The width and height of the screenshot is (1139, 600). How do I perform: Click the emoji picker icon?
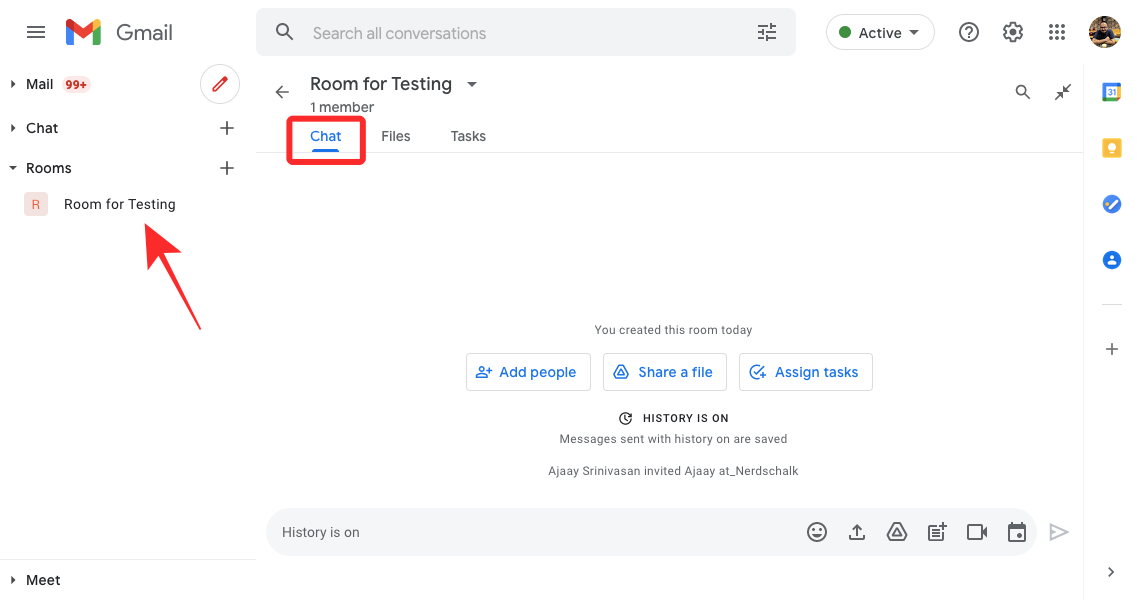coord(817,532)
